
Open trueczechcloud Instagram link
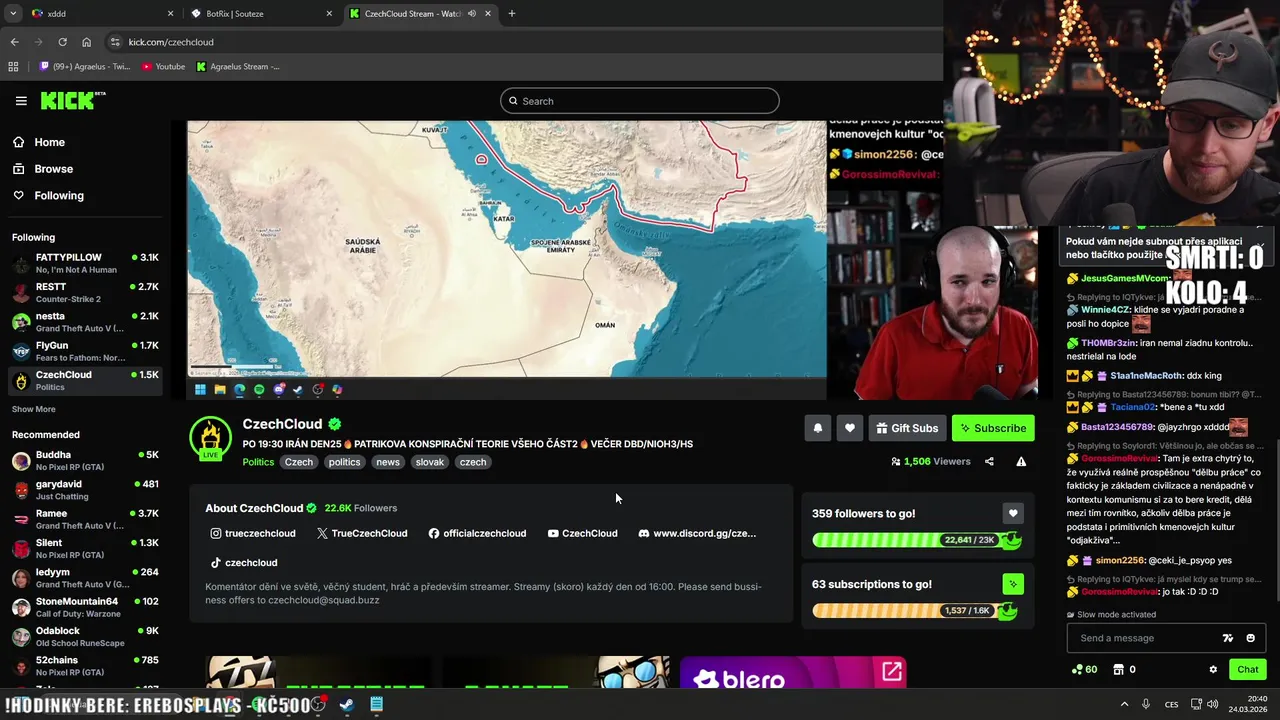[253, 534]
